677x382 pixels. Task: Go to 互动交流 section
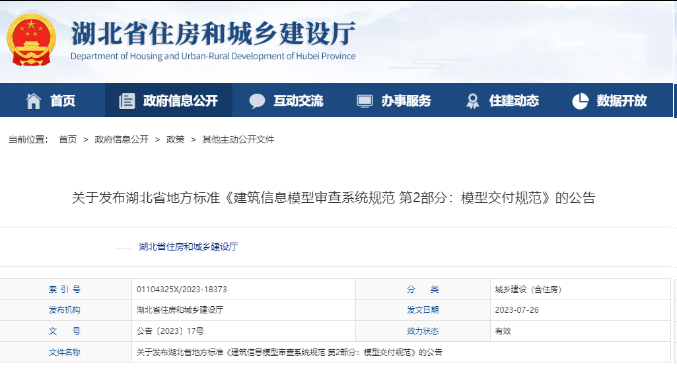coord(298,101)
